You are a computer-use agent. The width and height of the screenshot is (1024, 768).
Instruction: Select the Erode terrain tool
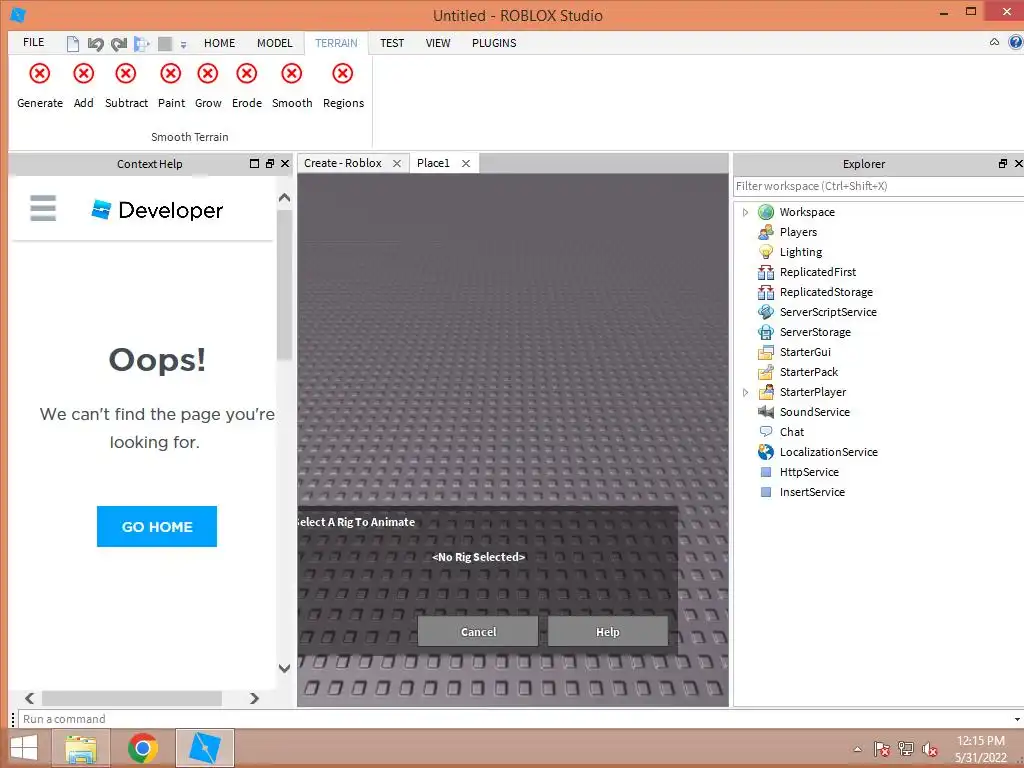click(x=247, y=86)
